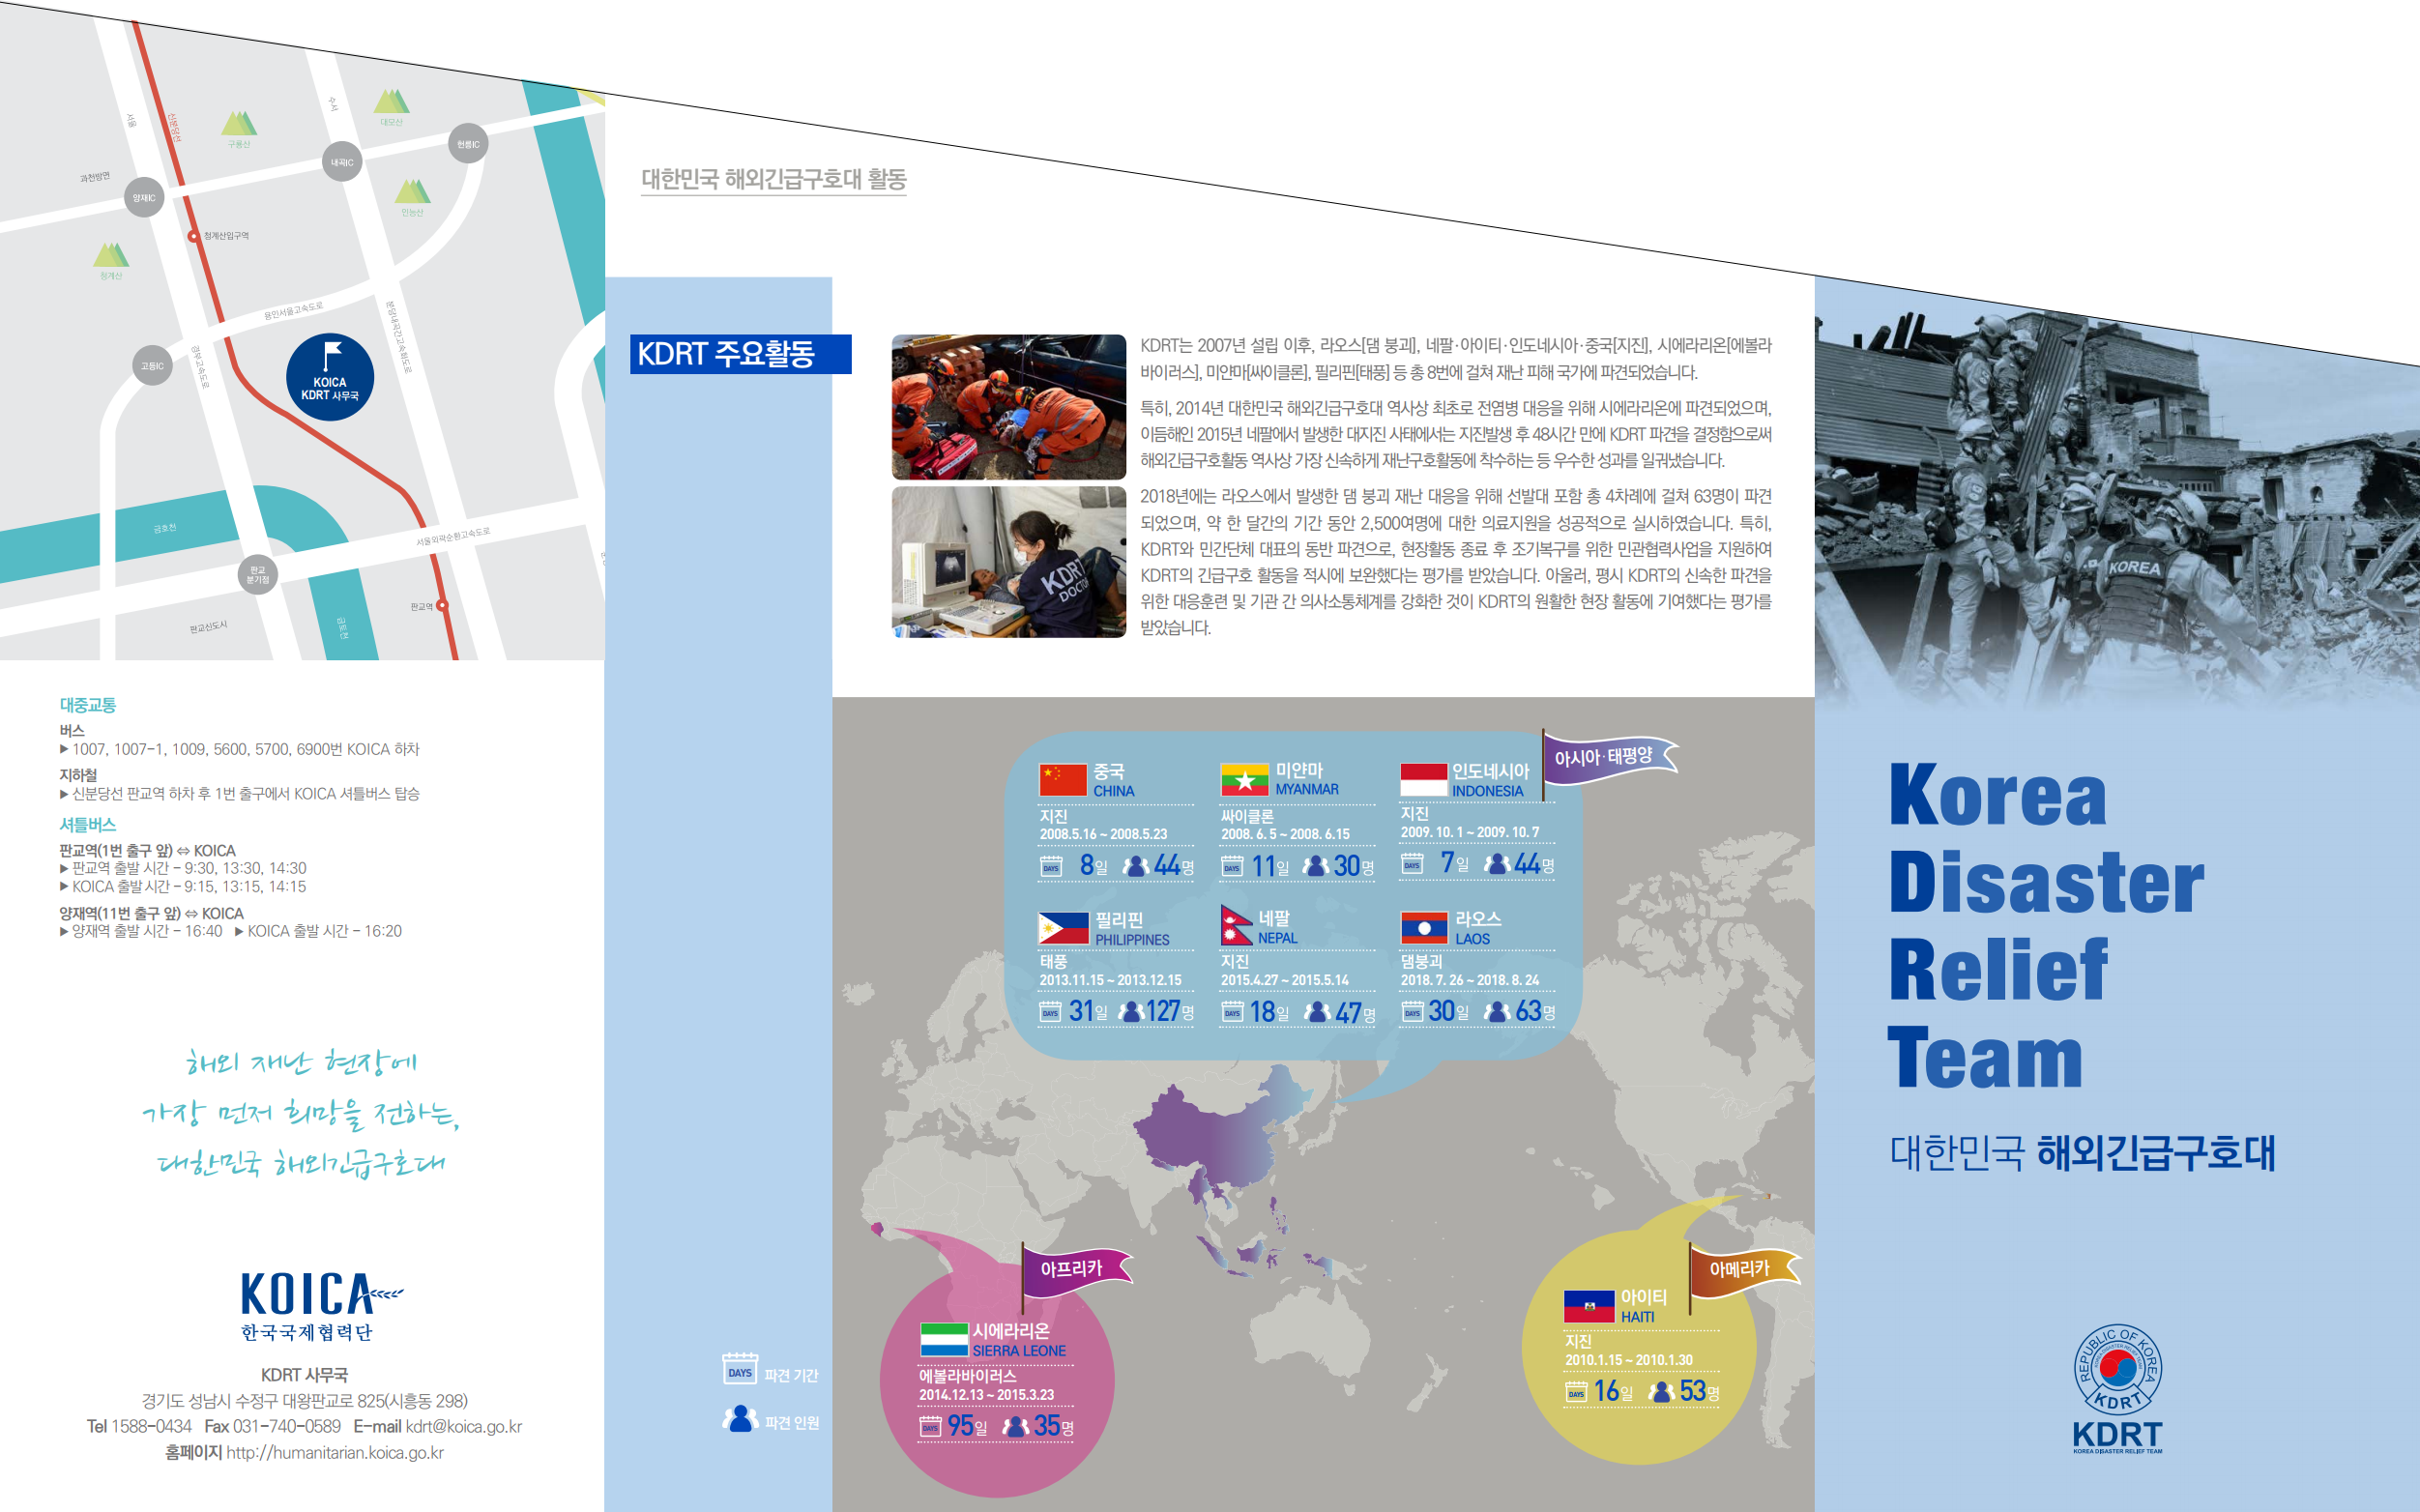Click the 구룡산 mountain icon
Image resolution: width=2420 pixels, height=1512 pixels.
tap(238, 123)
